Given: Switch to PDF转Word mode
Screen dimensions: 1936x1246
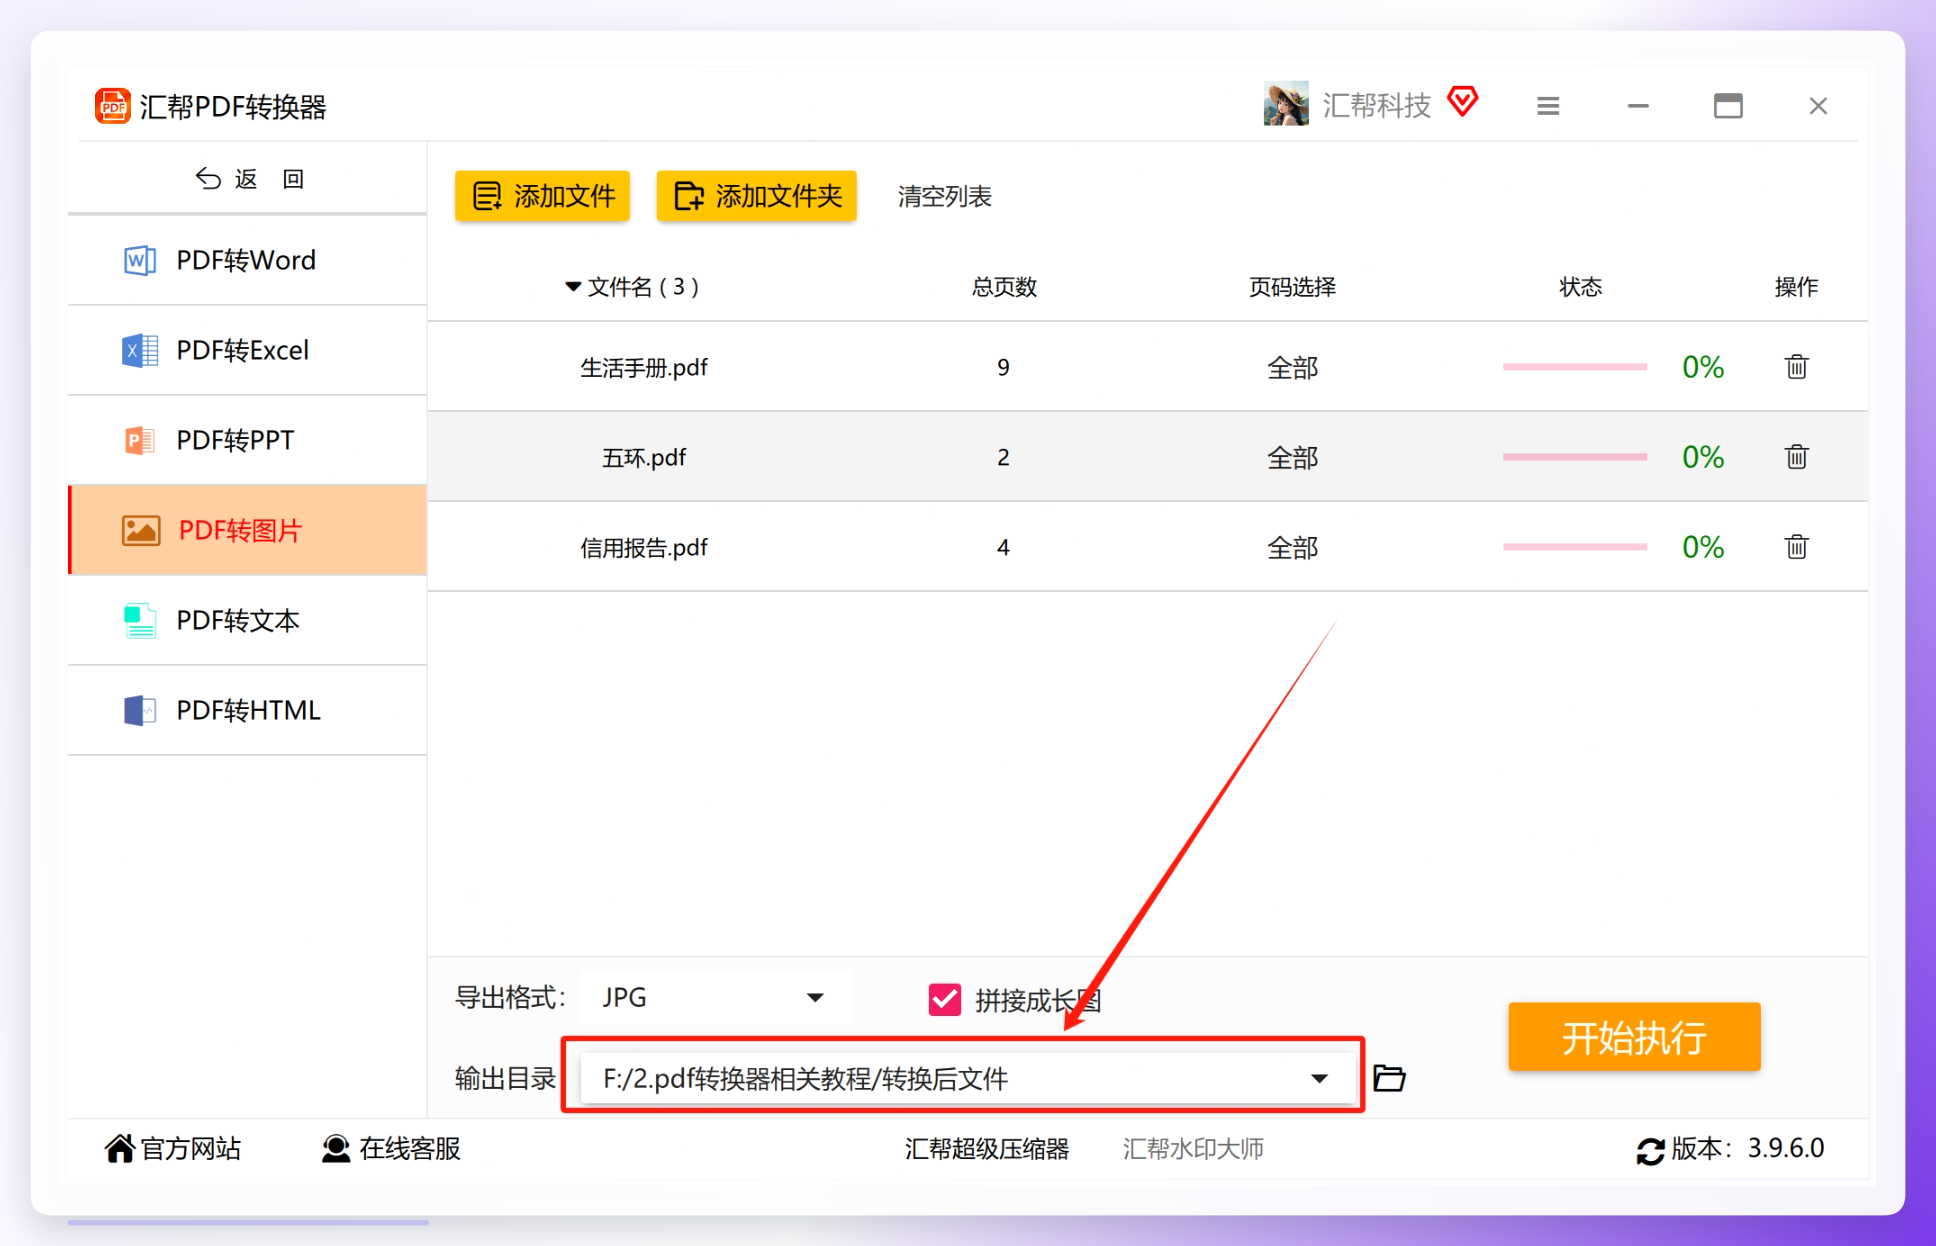Looking at the screenshot, I should coord(247,260).
